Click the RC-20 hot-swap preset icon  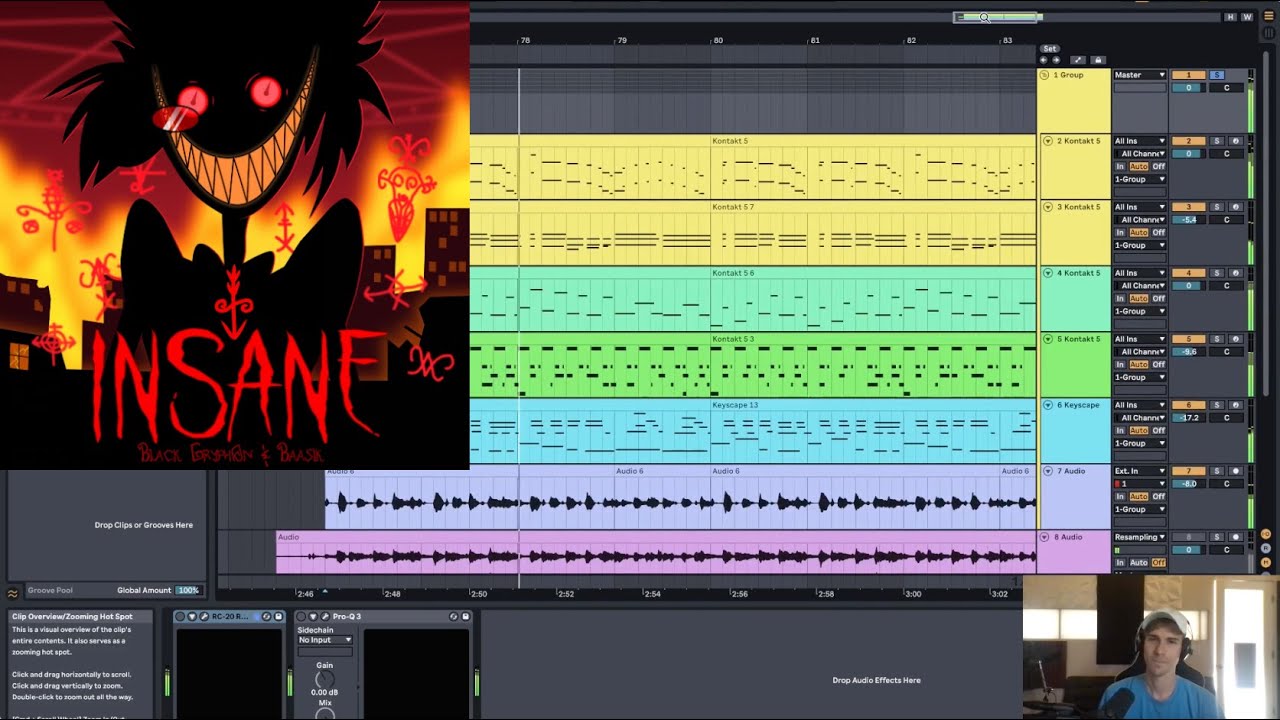[266, 616]
